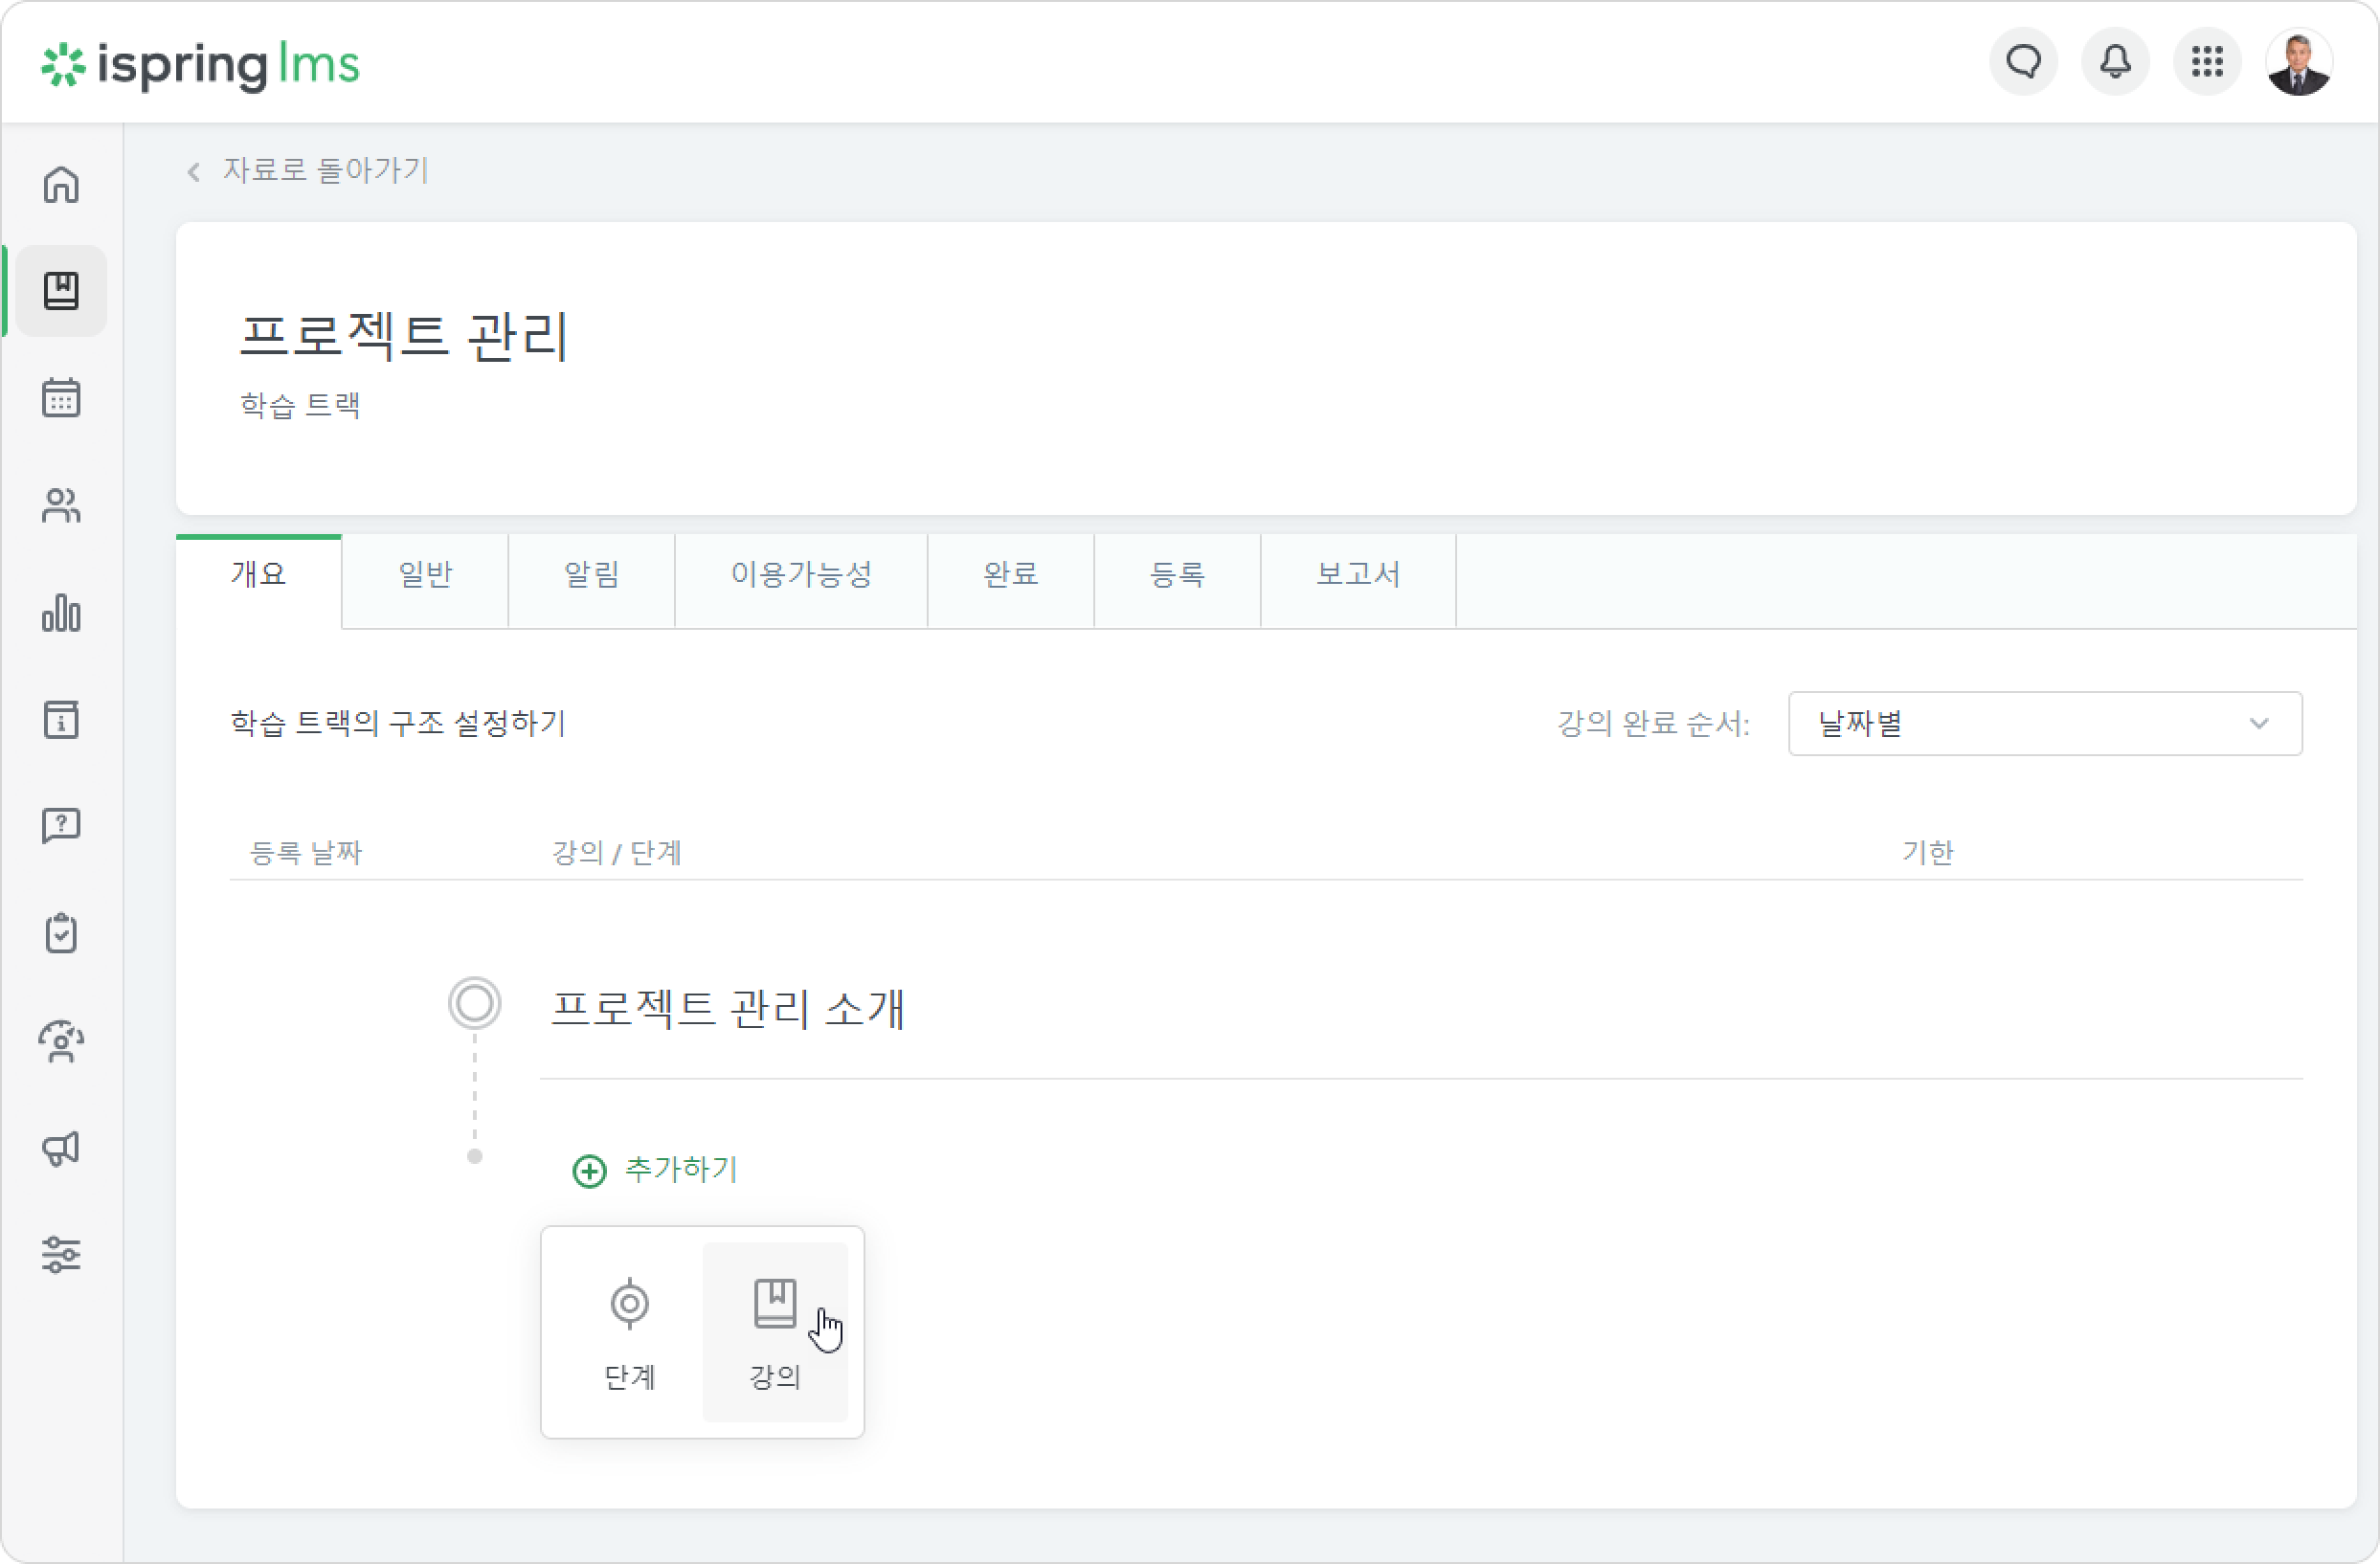2380x1564 pixels.
Task: Open the bar chart reports icon
Action: 61,613
